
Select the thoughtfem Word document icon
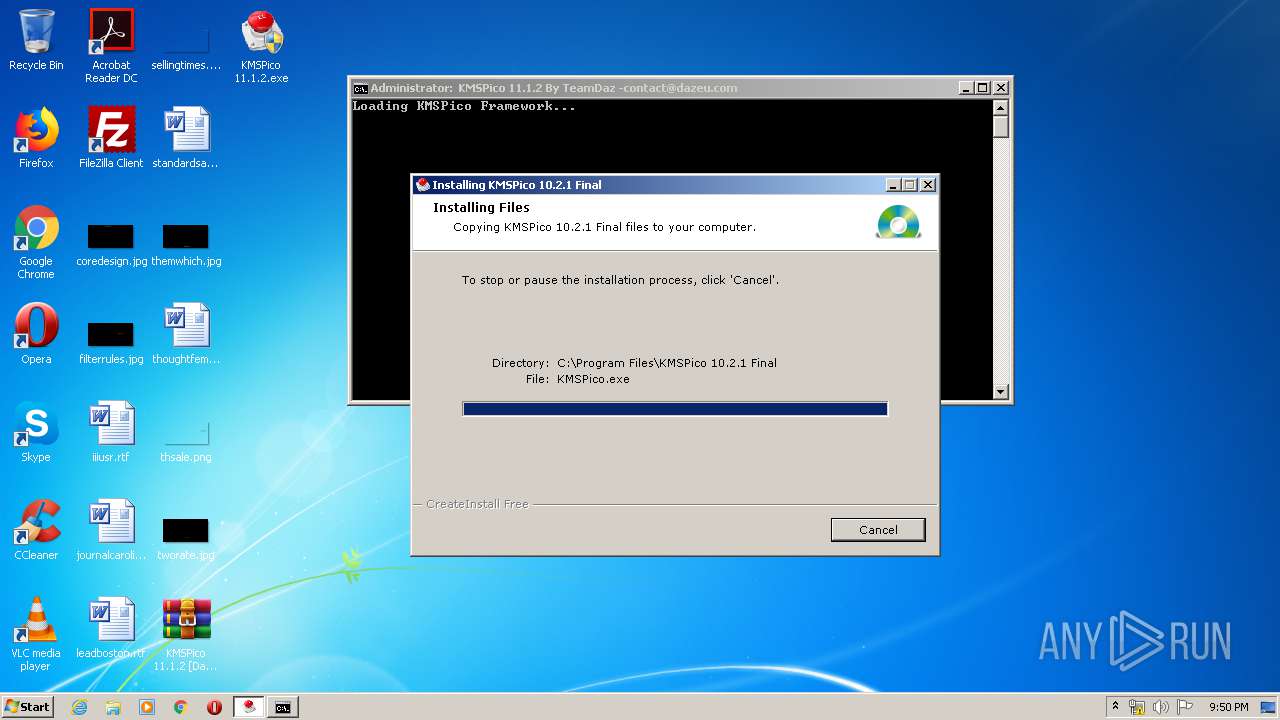[186, 334]
